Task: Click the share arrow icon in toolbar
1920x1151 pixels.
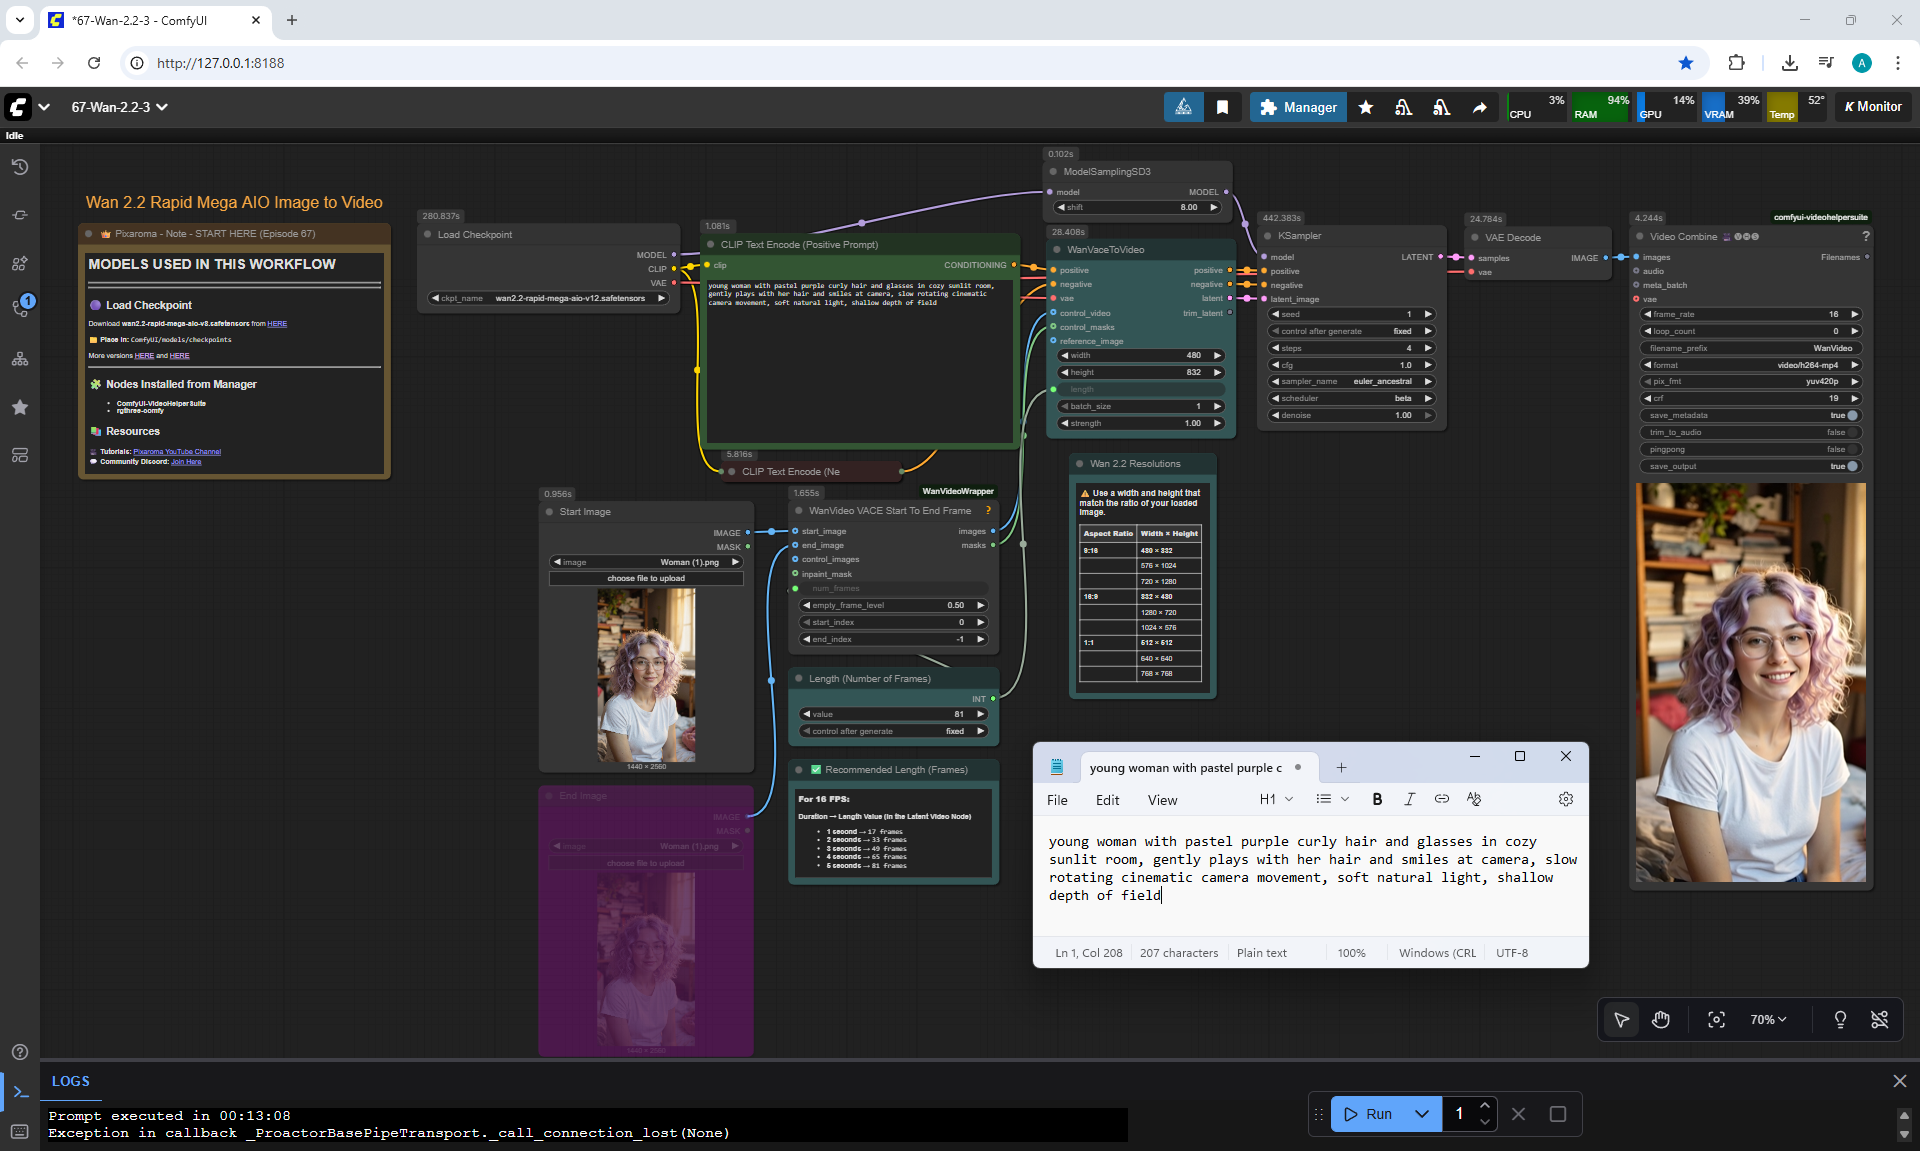Action: click(1479, 107)
